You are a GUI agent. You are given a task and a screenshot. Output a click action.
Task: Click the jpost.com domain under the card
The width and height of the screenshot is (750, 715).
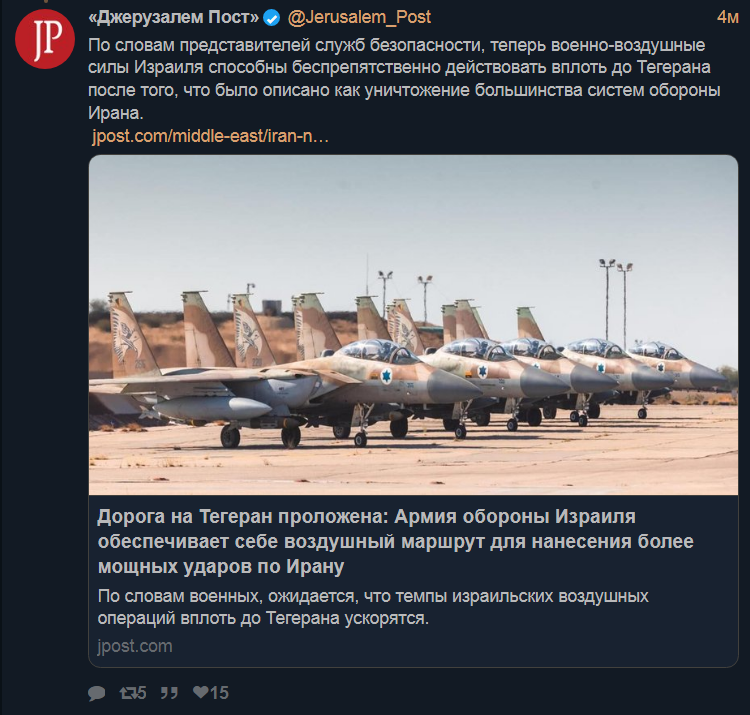(135, 646)
